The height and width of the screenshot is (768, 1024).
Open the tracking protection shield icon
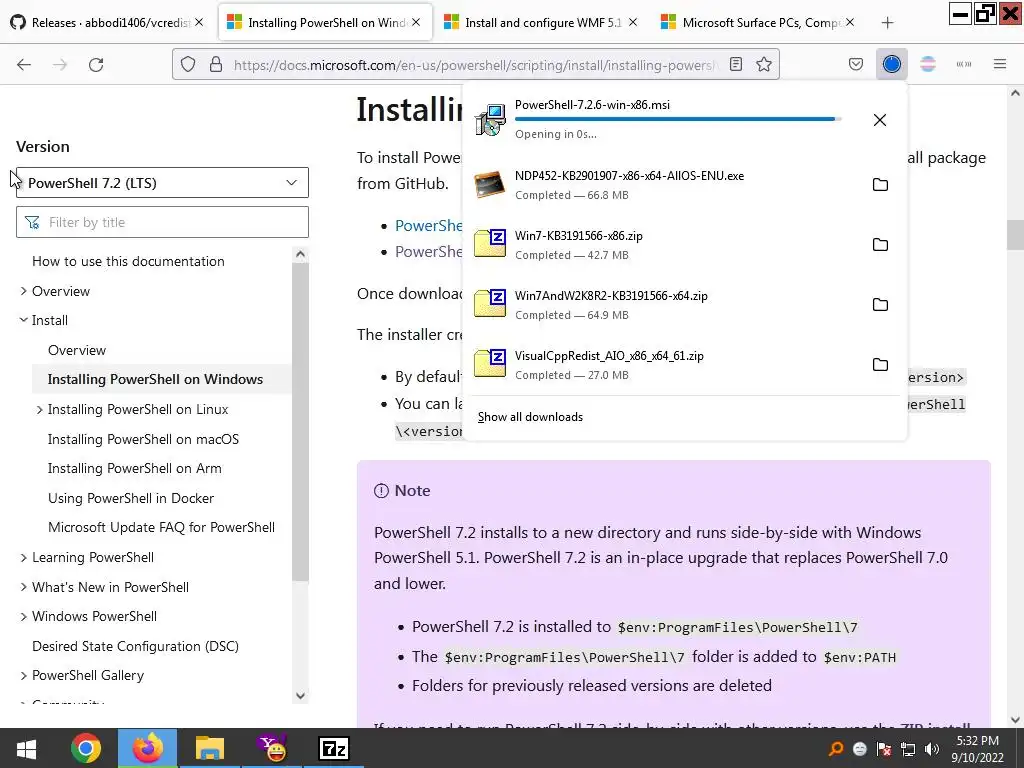pyautogui.click(x=188, y=65)
